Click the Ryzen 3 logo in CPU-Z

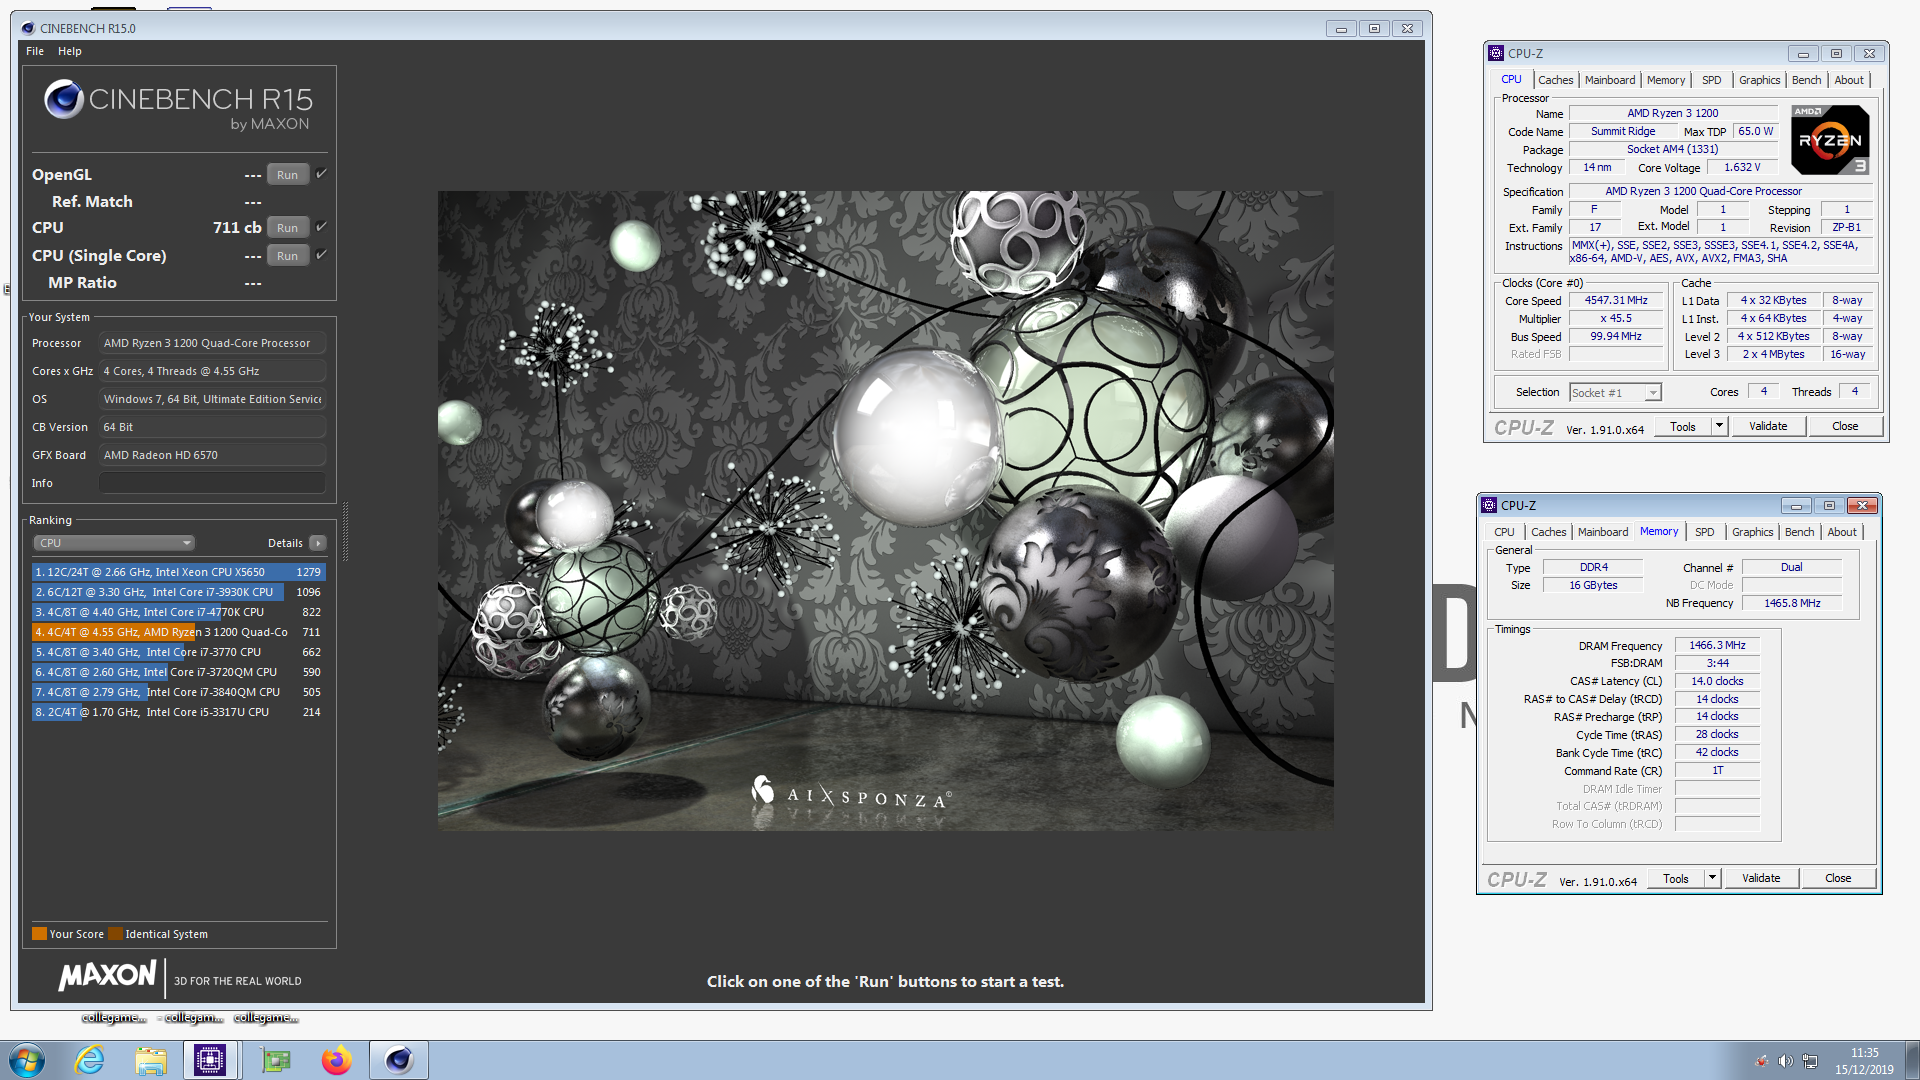(x=1830, y=140)
